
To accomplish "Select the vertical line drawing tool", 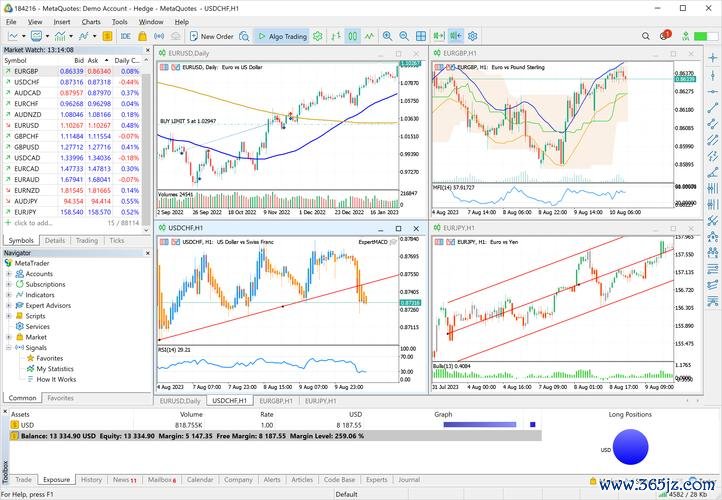I will click(713, 75).
